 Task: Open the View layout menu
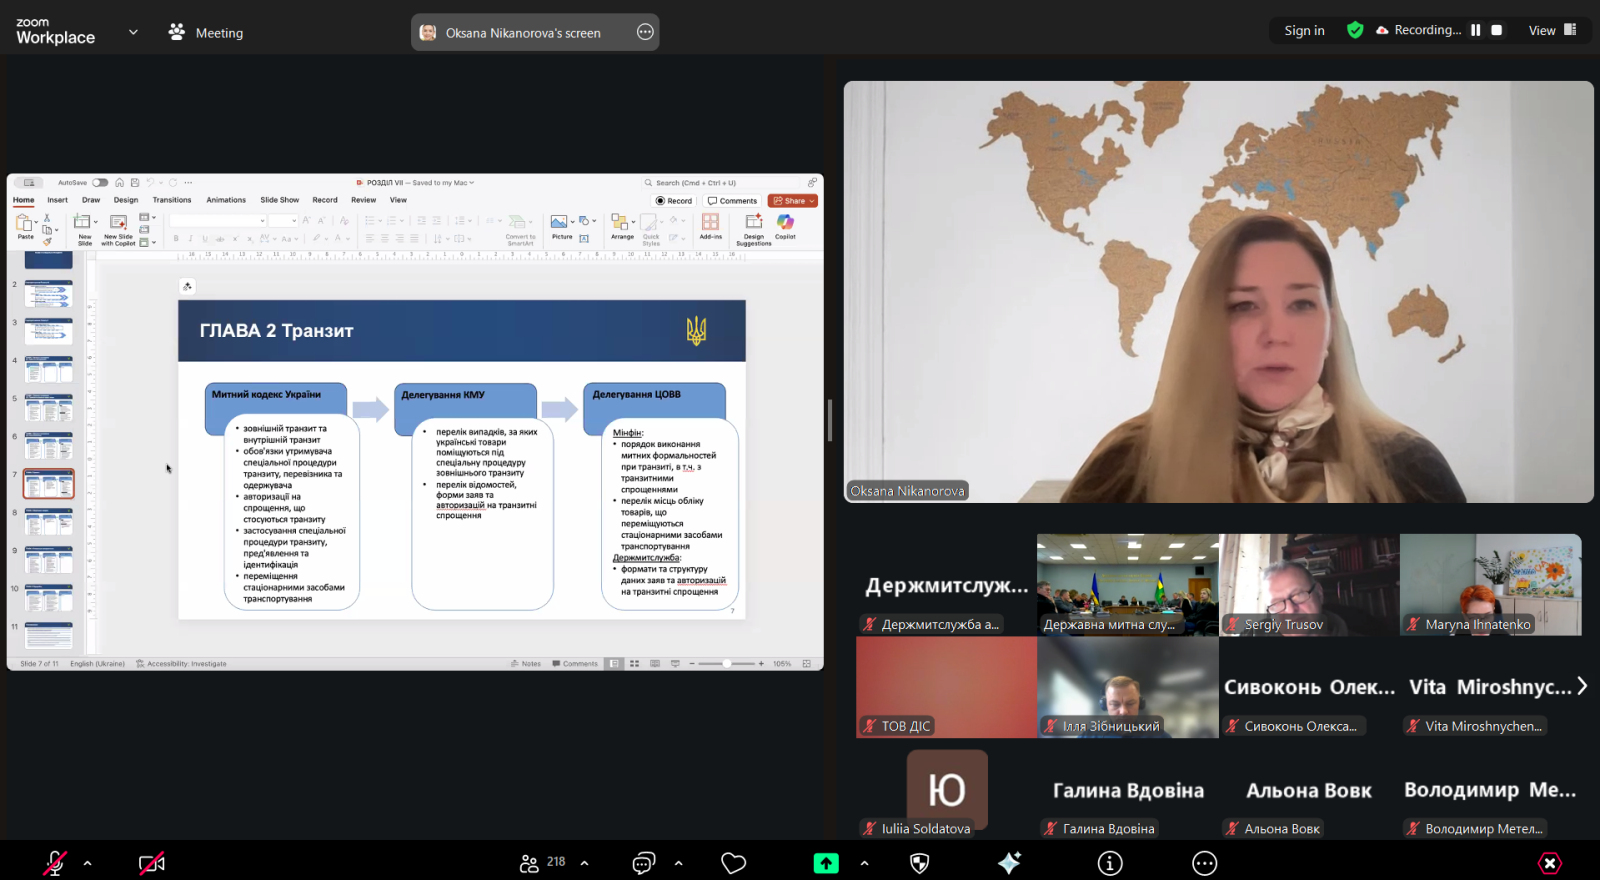[1551, 30]
